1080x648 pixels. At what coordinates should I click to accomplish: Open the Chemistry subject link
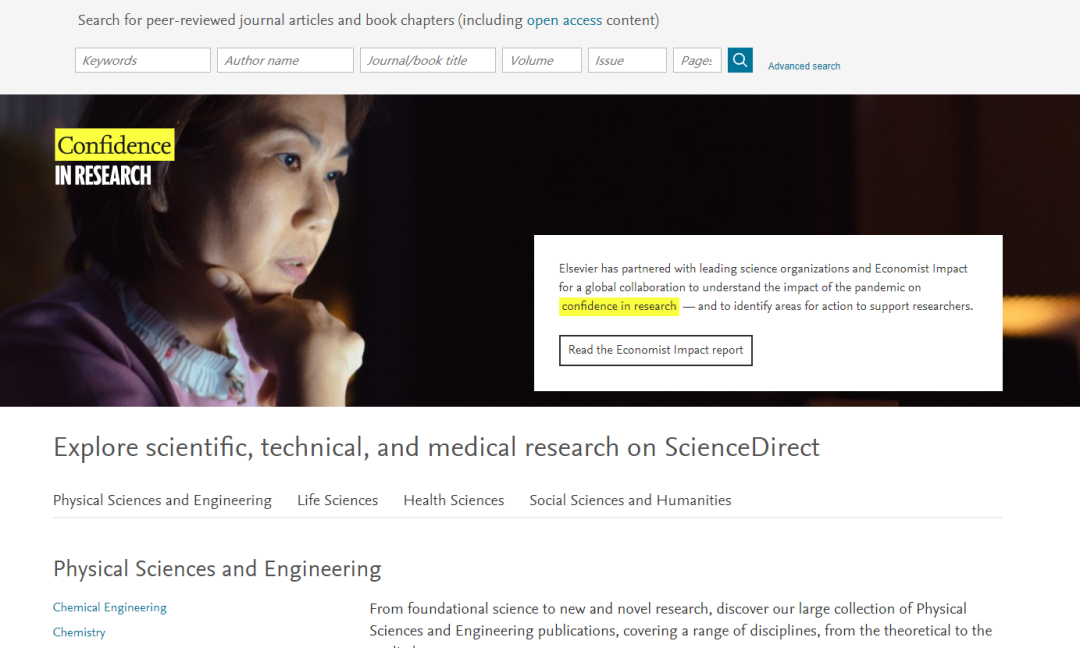click(79, 632)
